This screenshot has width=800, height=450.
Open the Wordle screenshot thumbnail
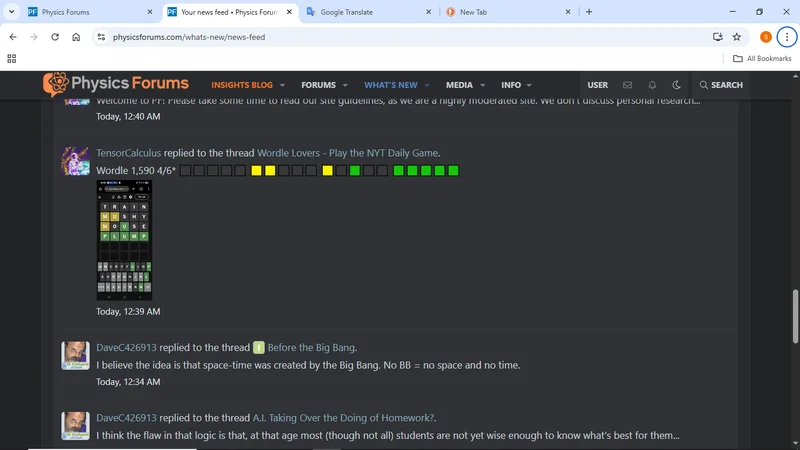[x=124, y=240]
